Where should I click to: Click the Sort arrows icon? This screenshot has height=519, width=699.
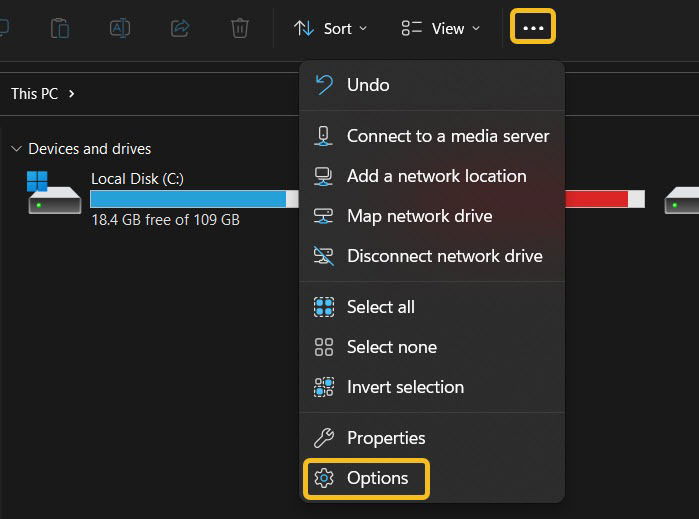[x=304, y=29]
